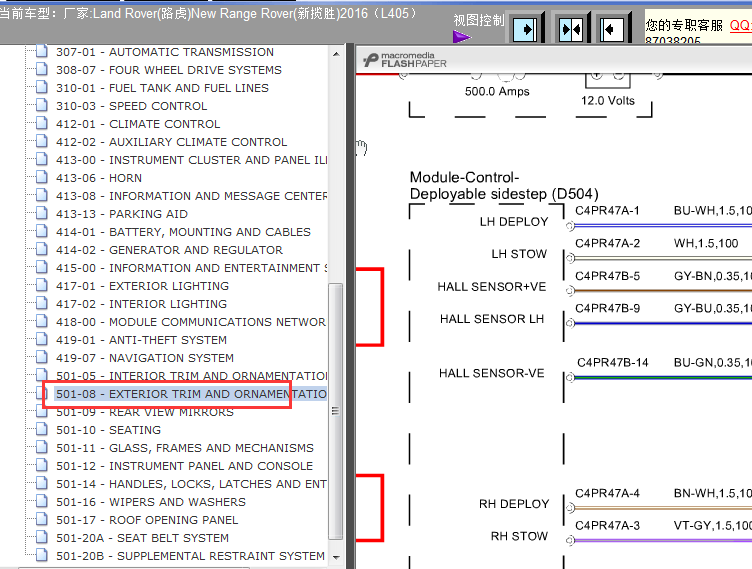The height and width of the screenshot is (569, 752).
Task: Click the C4PR47A-1 connector label
Action: click(x=607, y=211)
